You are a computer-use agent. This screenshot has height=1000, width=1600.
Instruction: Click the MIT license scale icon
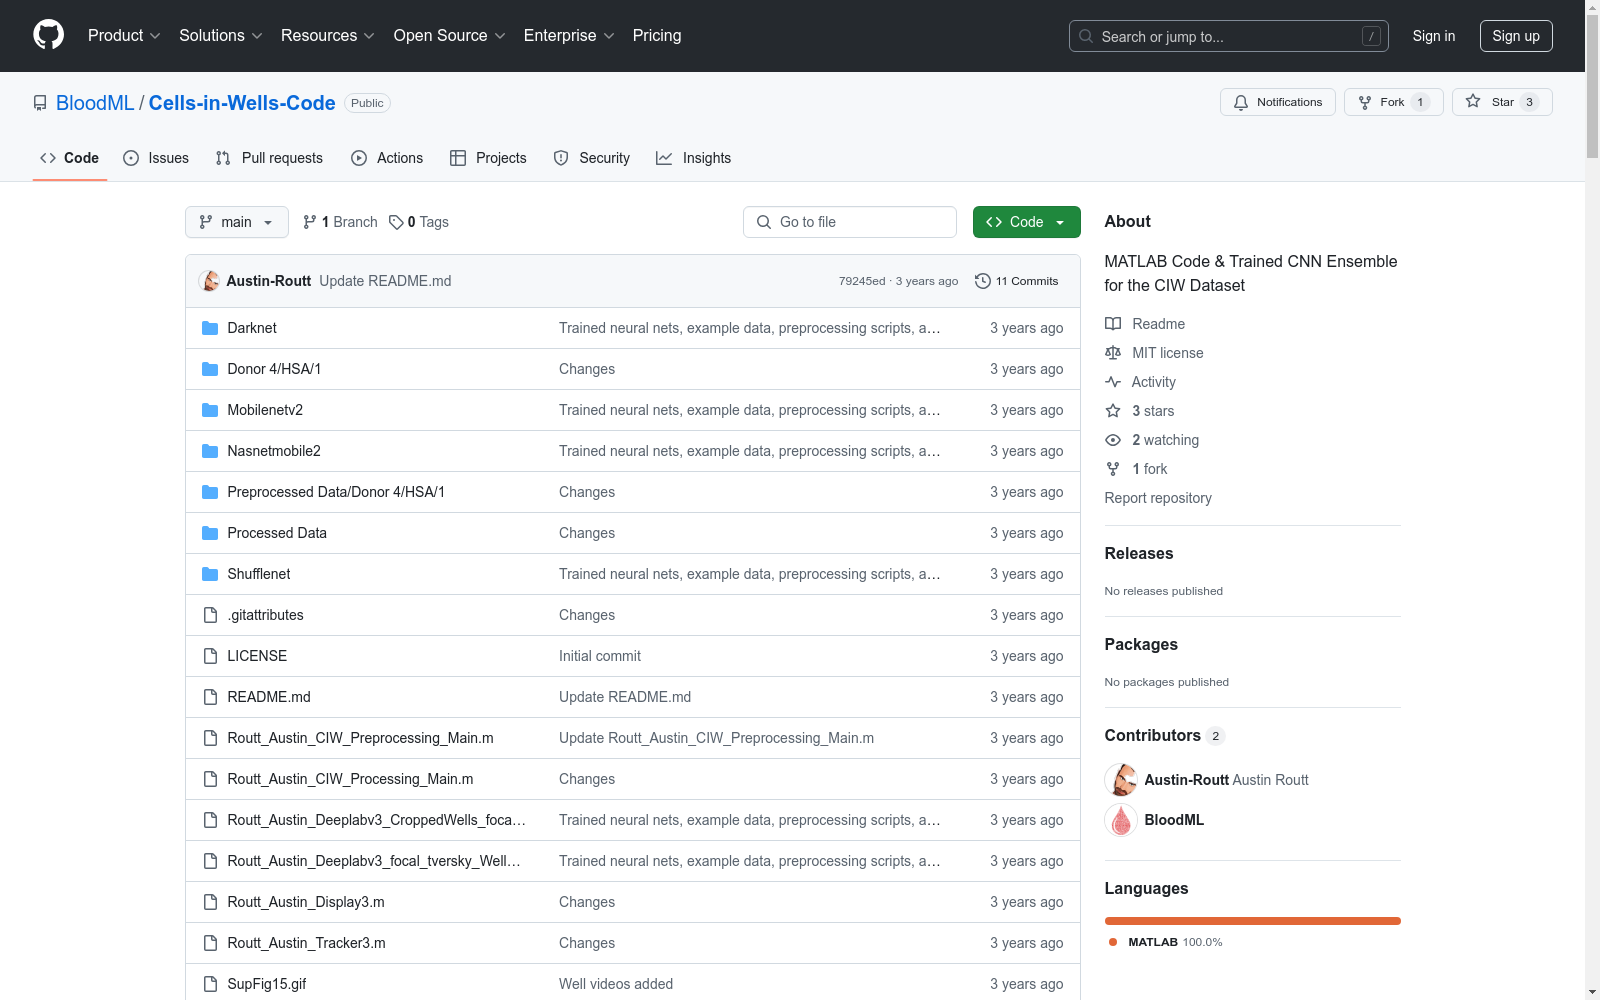(x=1113, y=353)
